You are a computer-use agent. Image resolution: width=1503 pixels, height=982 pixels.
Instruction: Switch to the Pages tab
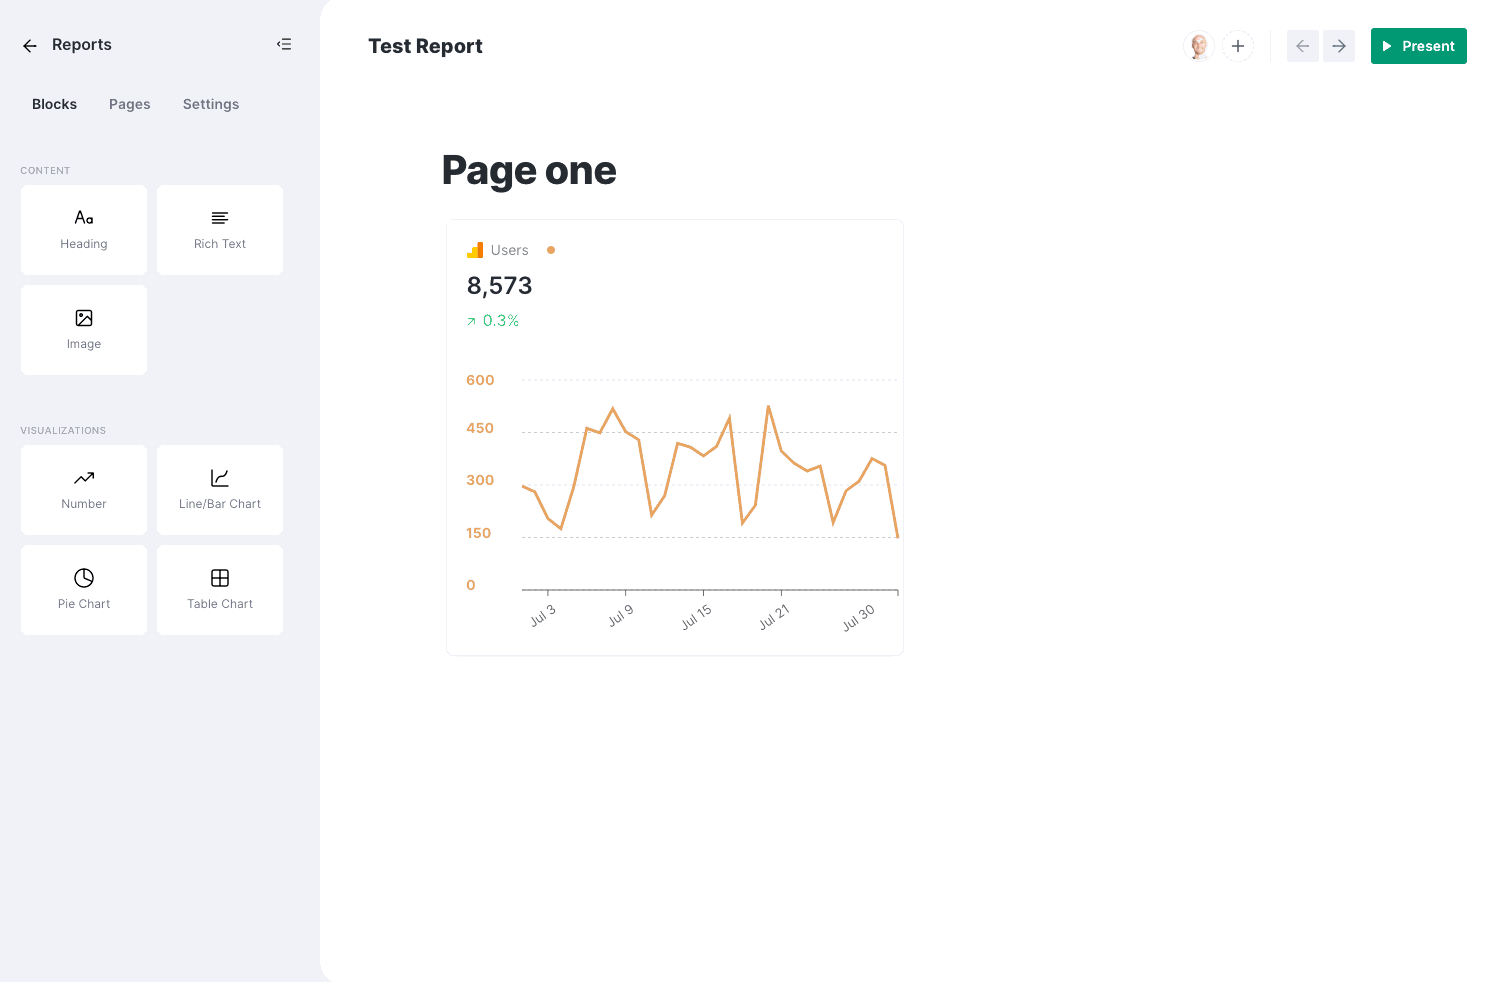[x=130, y=104]
